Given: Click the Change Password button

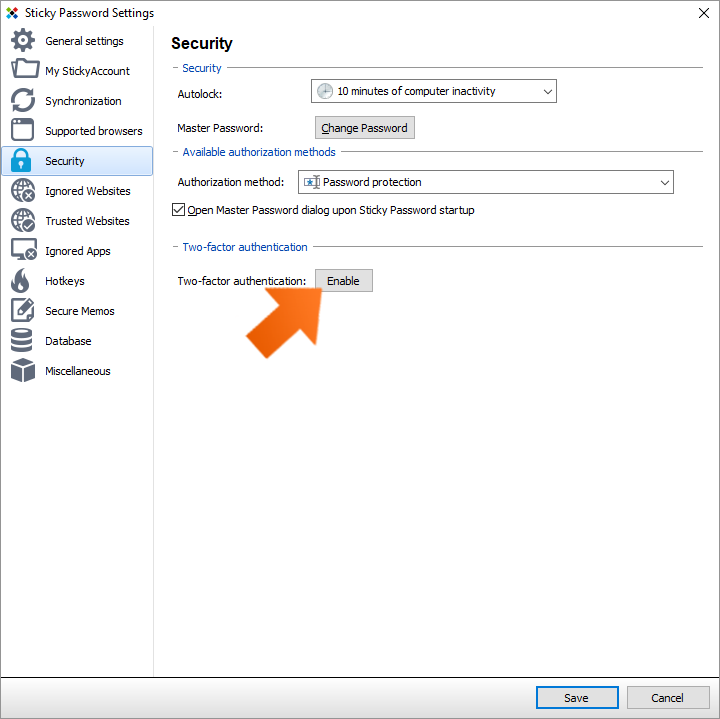Looking at the screenshot, I should [365, 128].
